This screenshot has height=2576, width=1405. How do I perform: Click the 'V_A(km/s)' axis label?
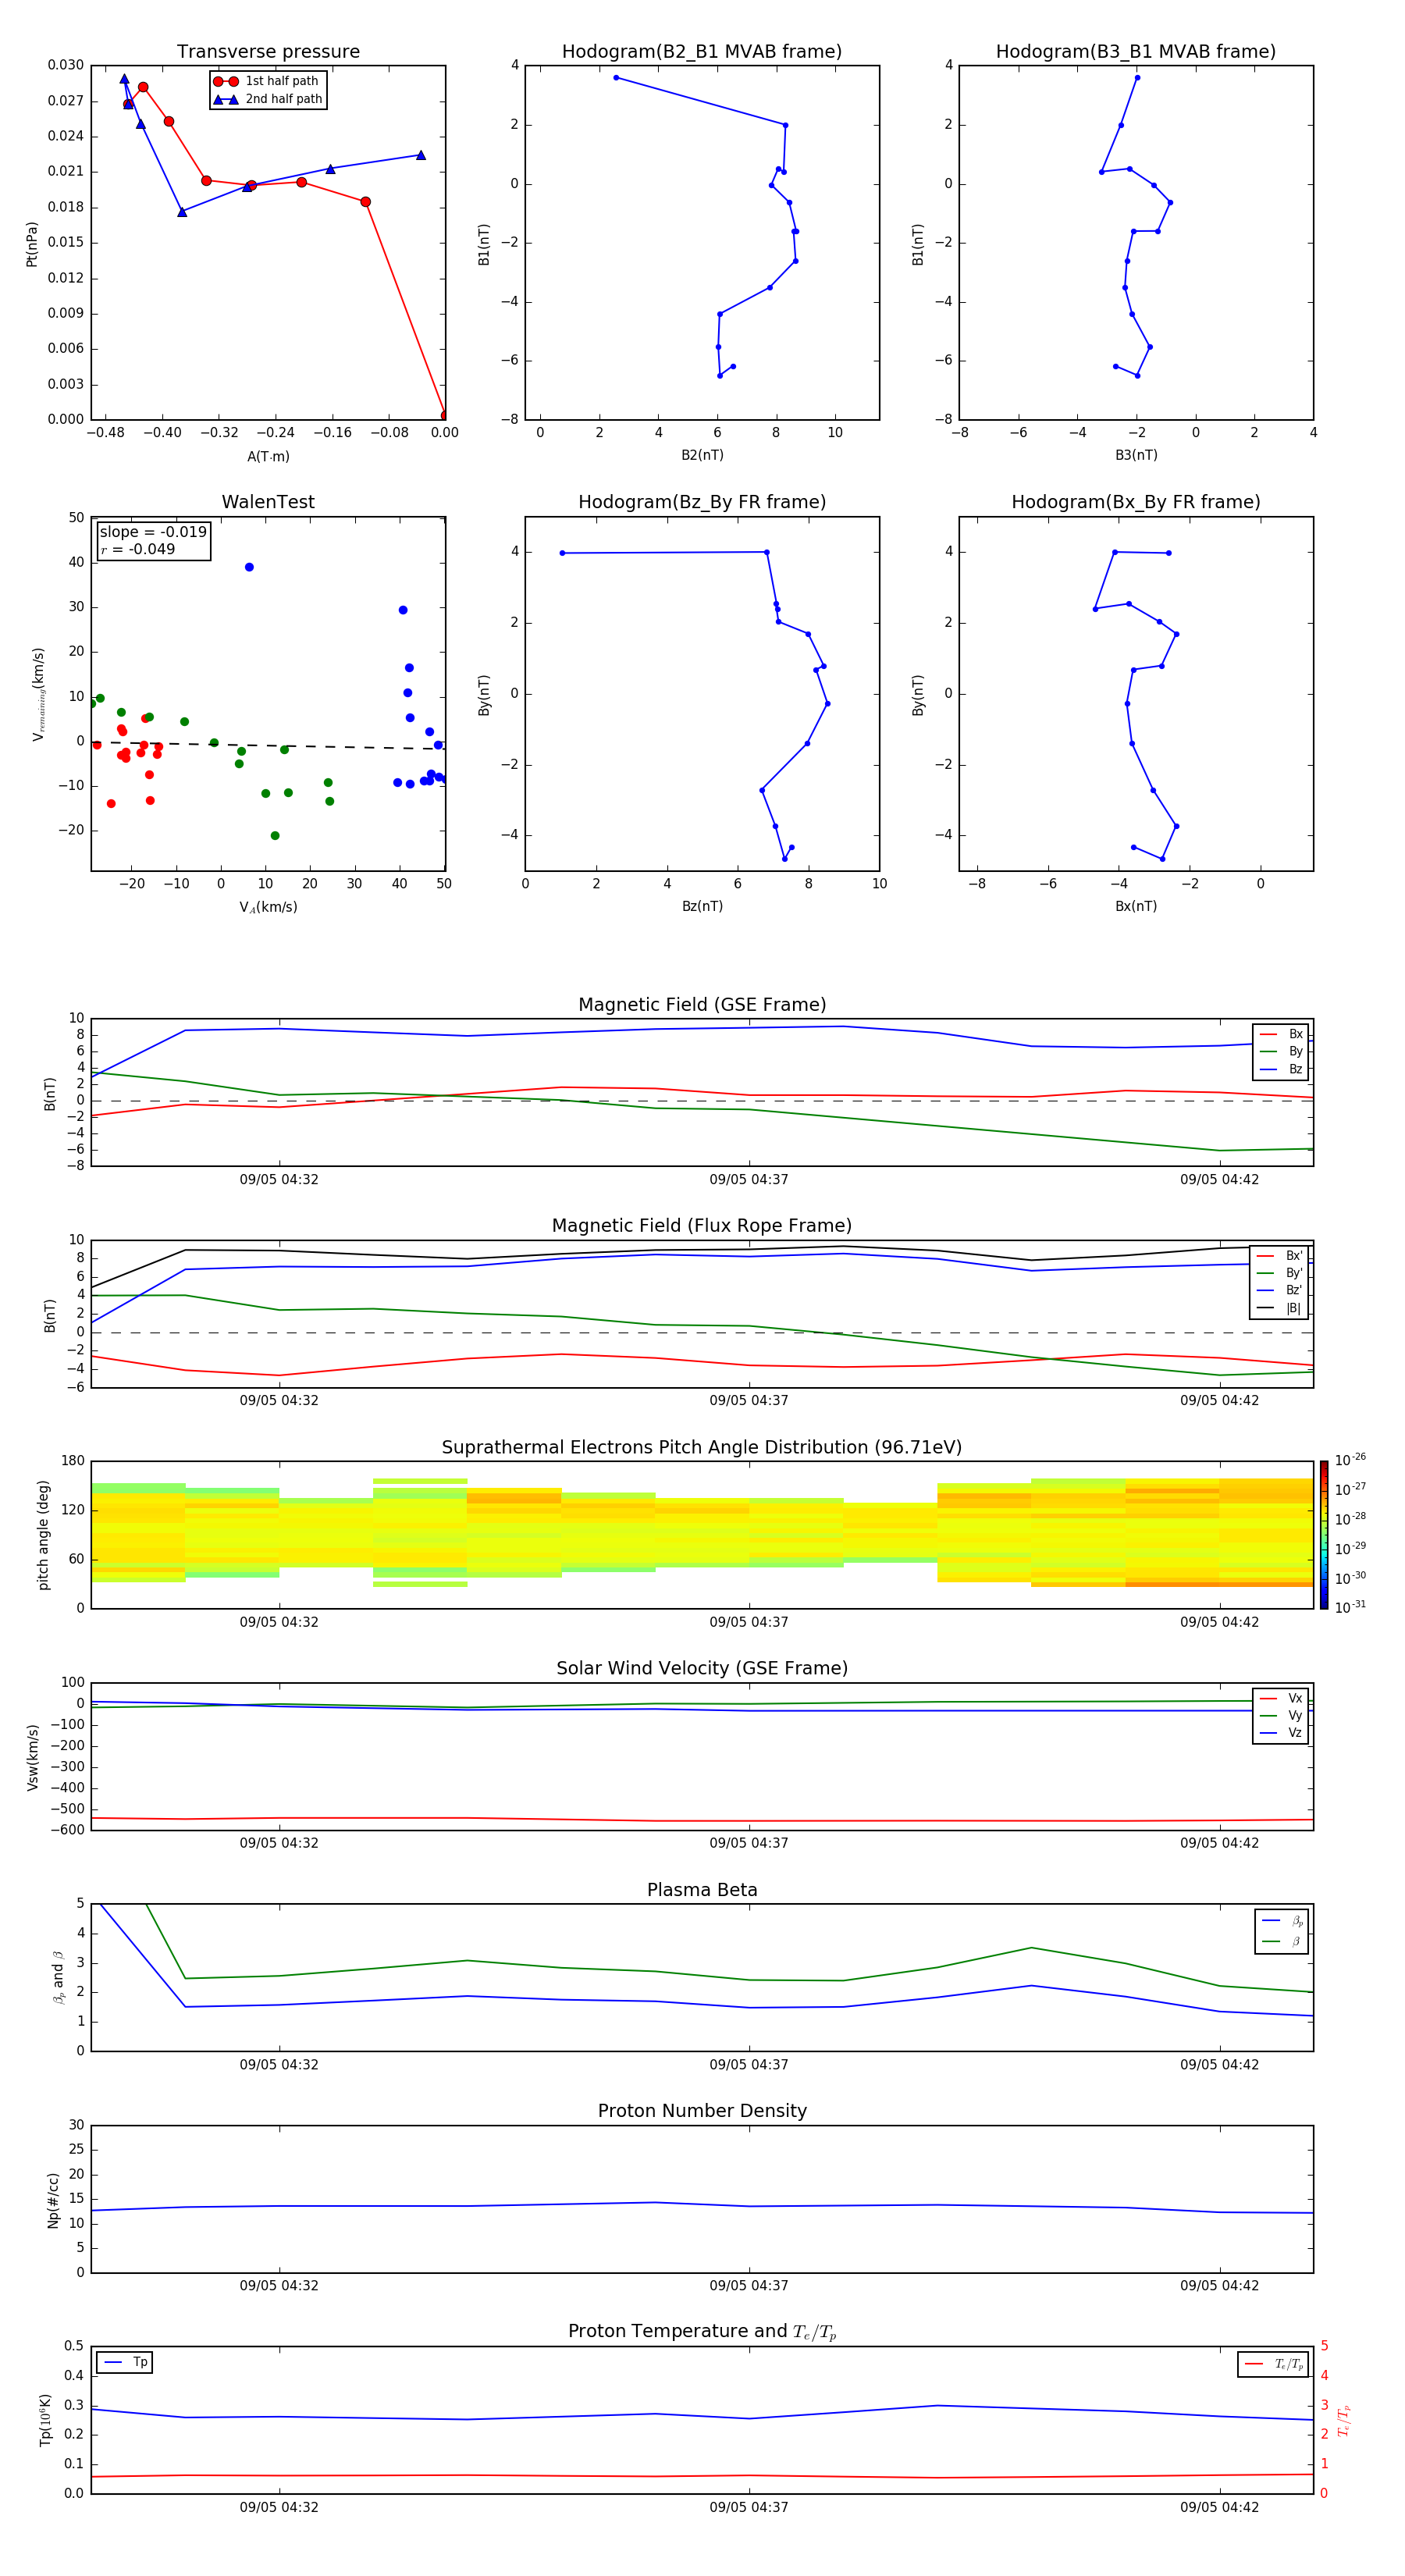(268, 907)
